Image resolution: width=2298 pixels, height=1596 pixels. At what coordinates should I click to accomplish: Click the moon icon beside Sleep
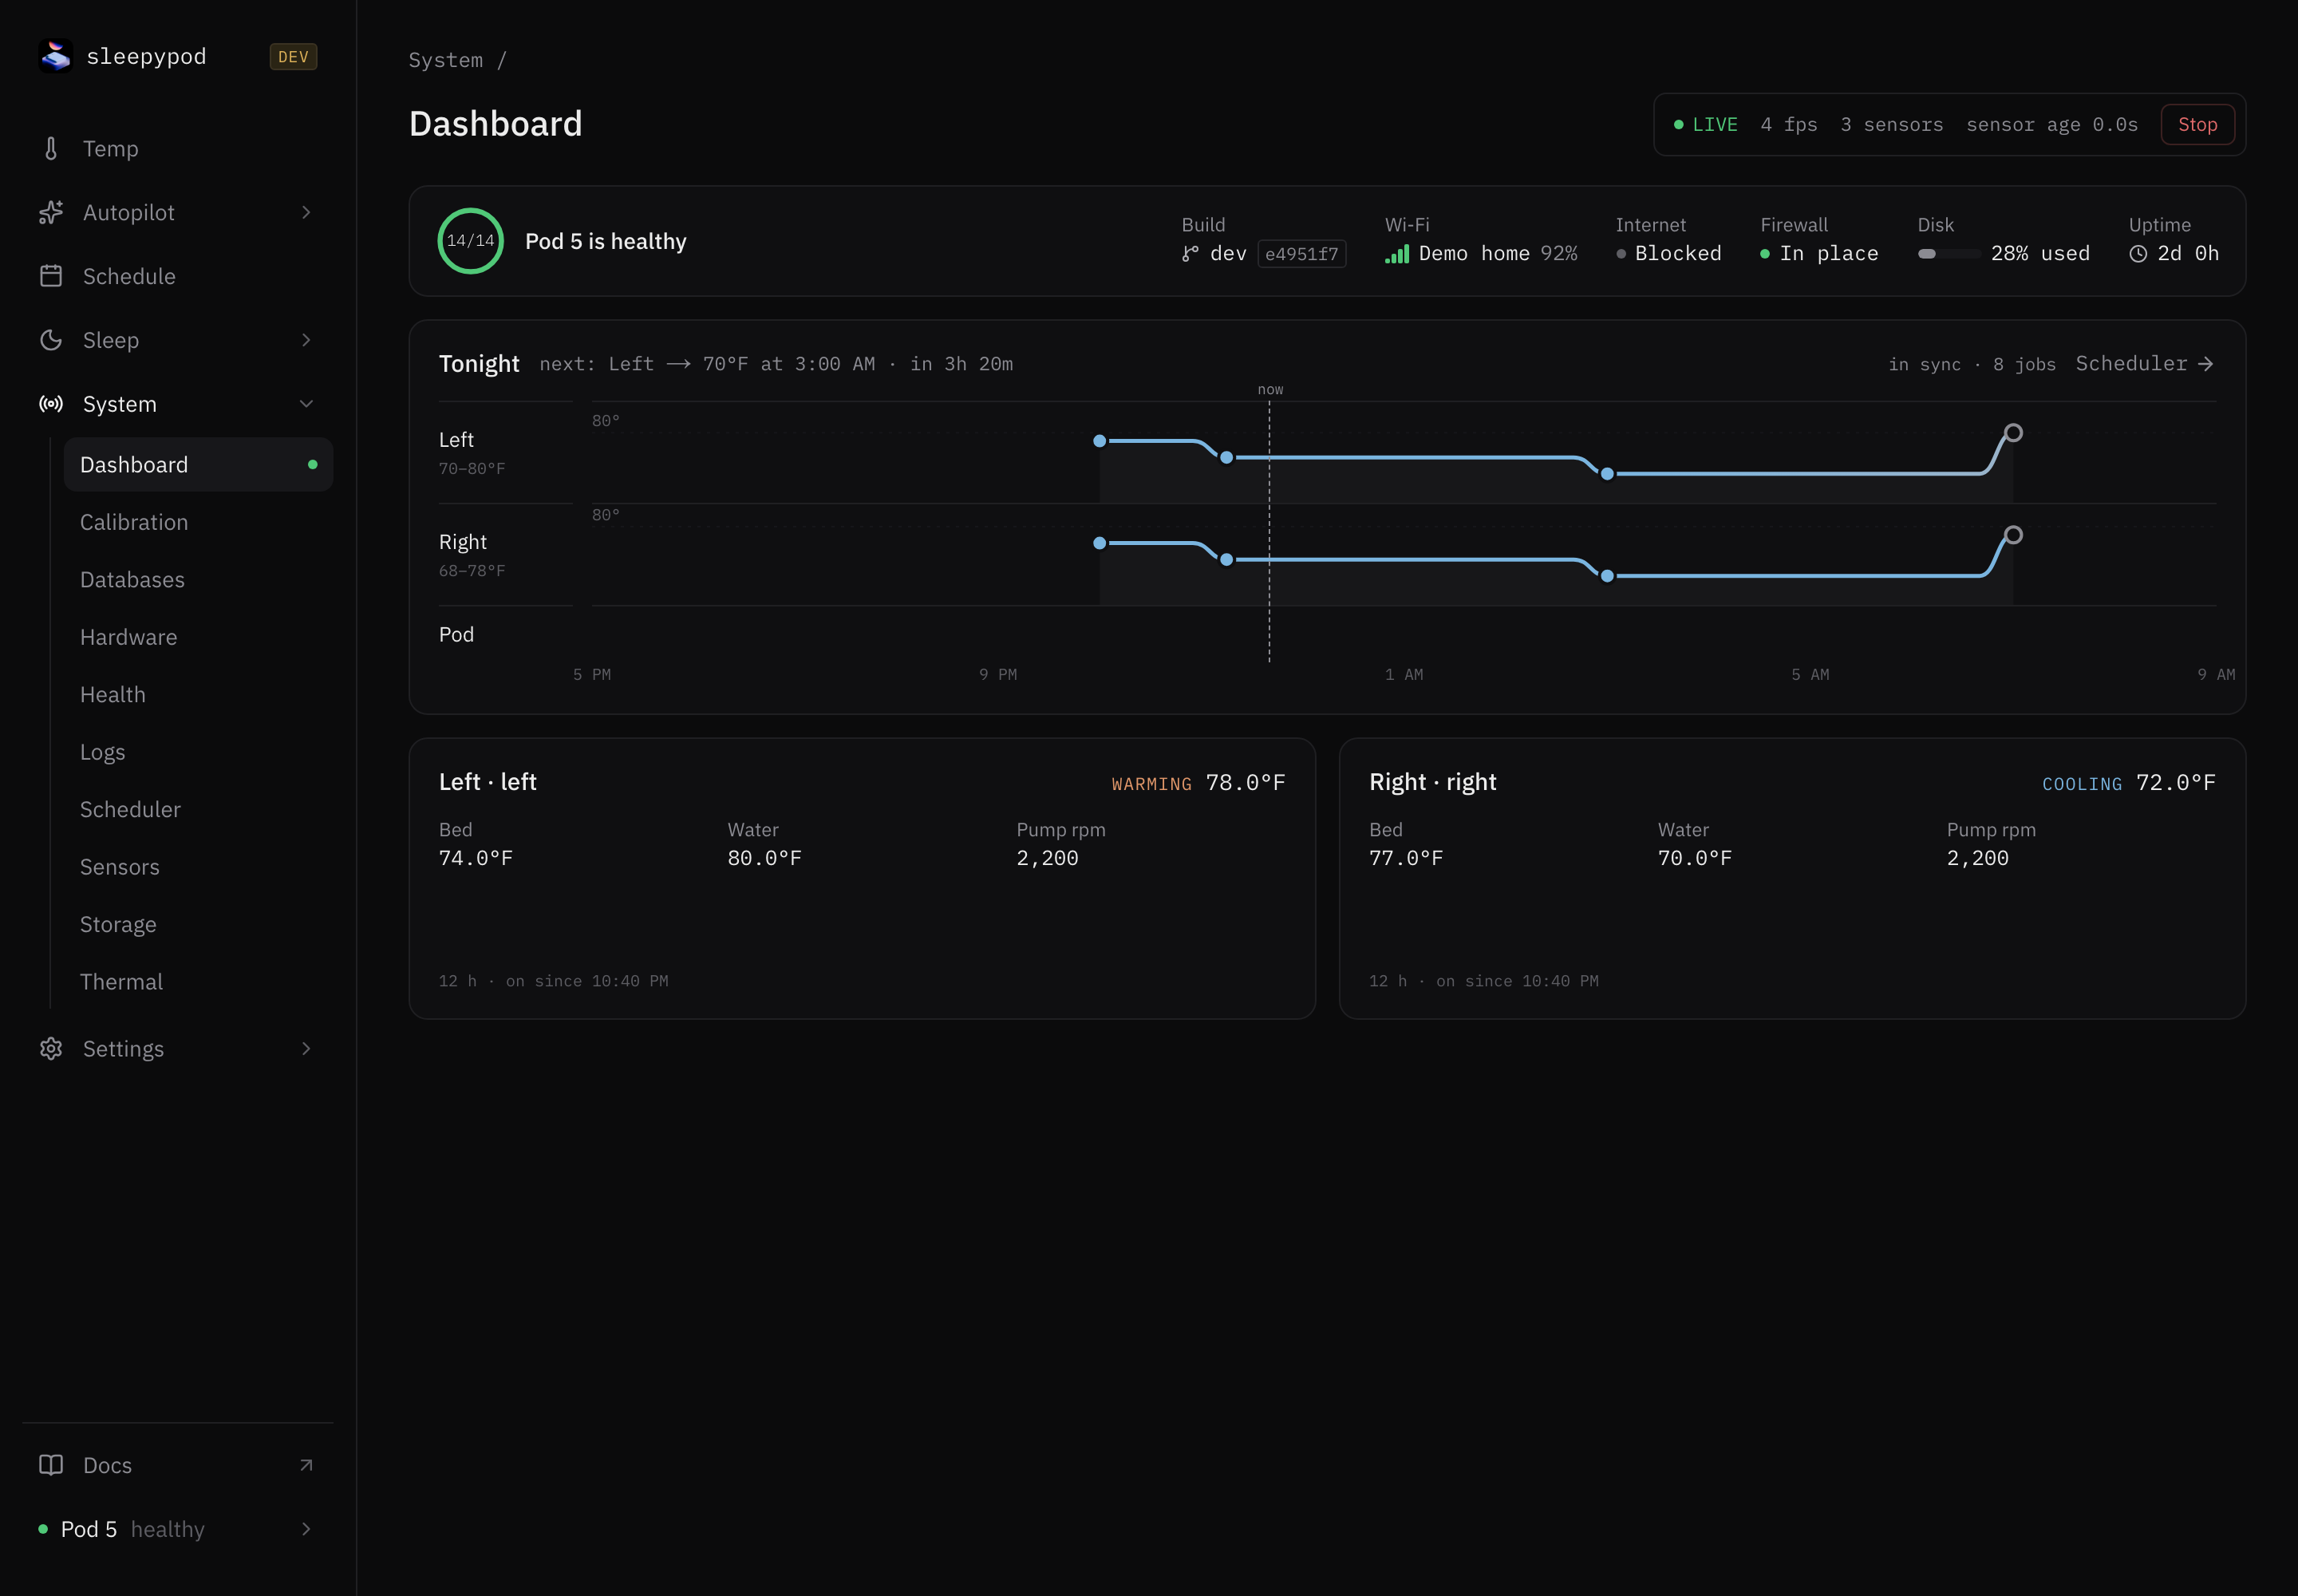(51, 340)
